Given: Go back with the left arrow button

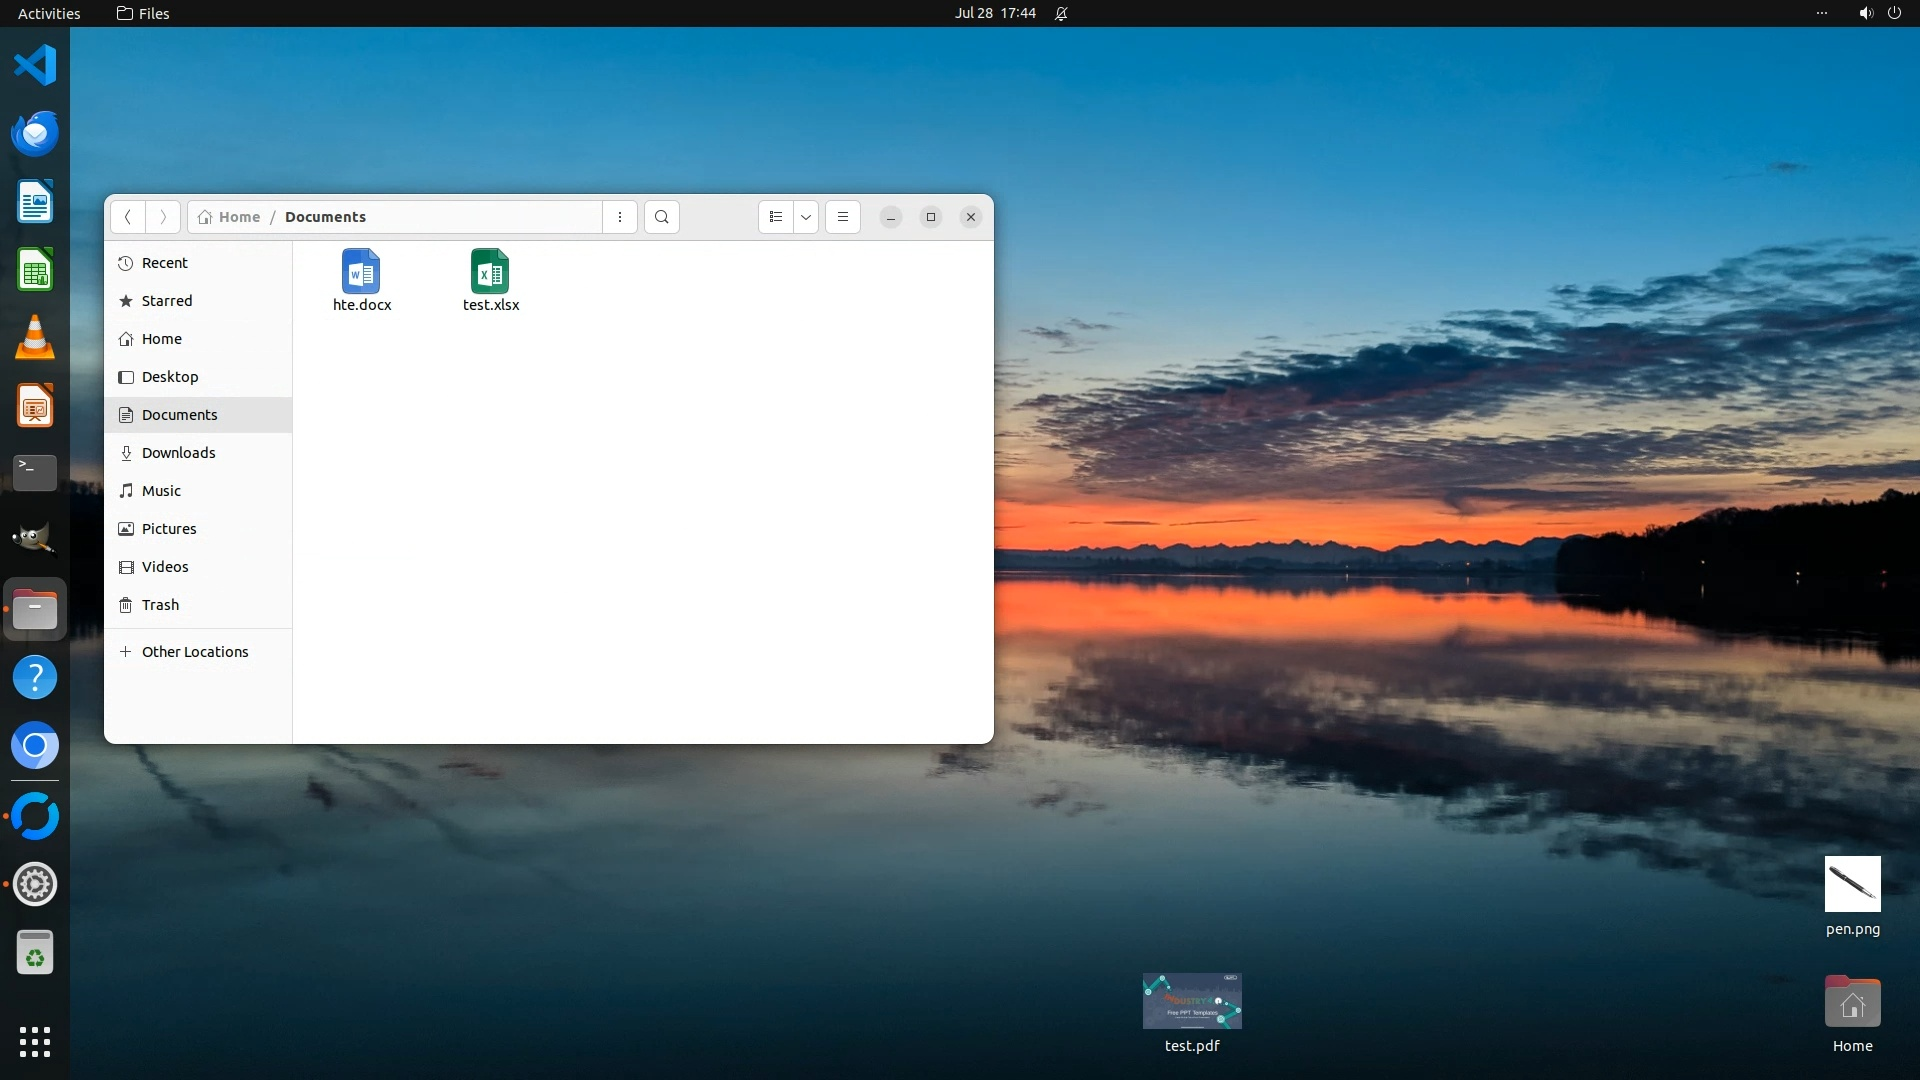Looking at the screenshot, I should pos(127,217).
